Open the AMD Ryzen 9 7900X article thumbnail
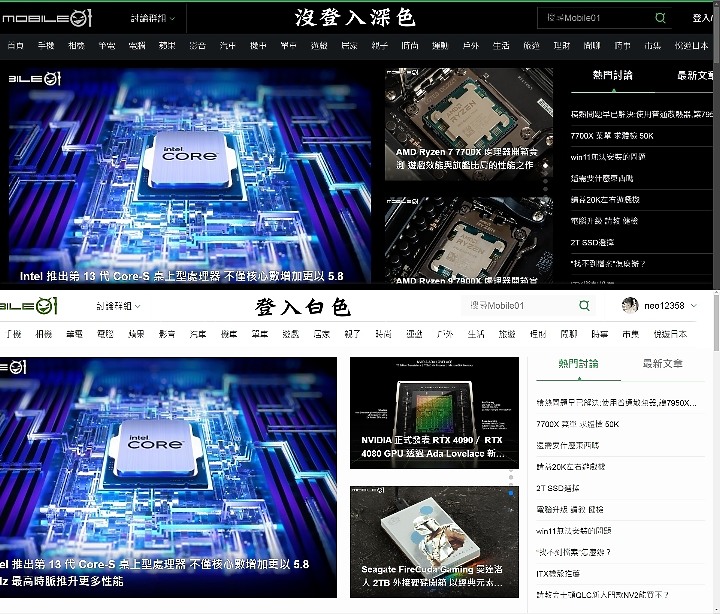Screen dimensions: 720x614 coord(468,240)
